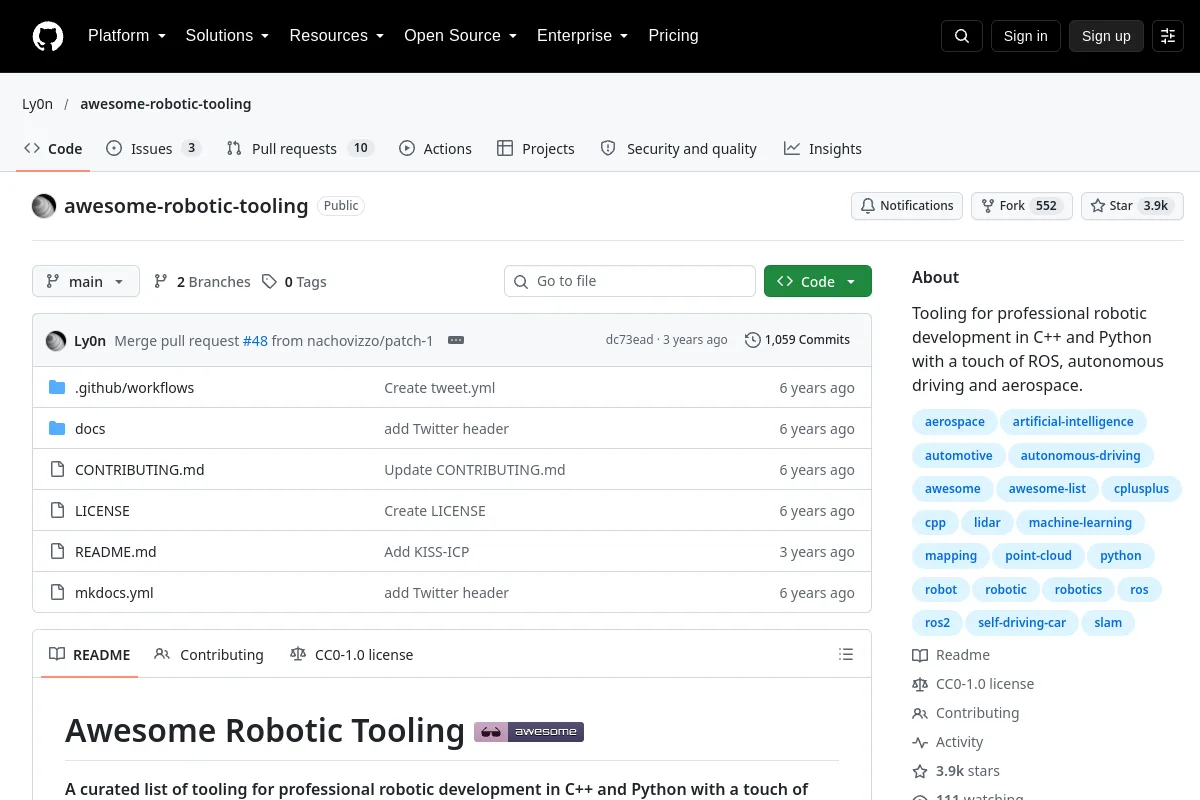Open the main branch selector dropdown
1200x800 pixels.
pos(86,282)
